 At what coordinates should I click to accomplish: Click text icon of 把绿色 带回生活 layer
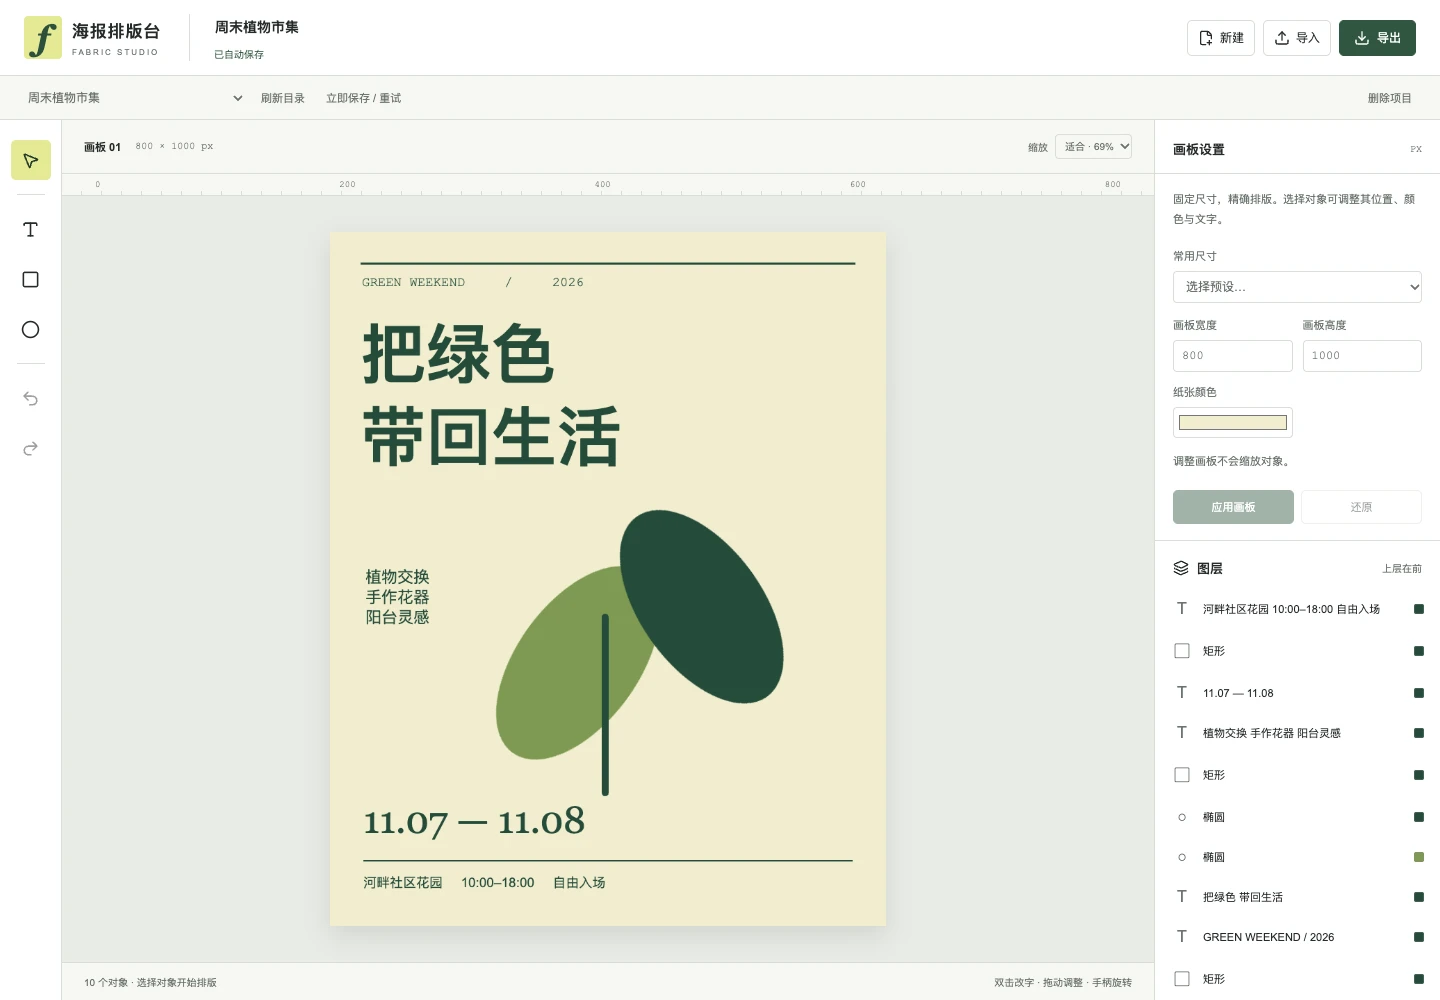point(1182,896)
